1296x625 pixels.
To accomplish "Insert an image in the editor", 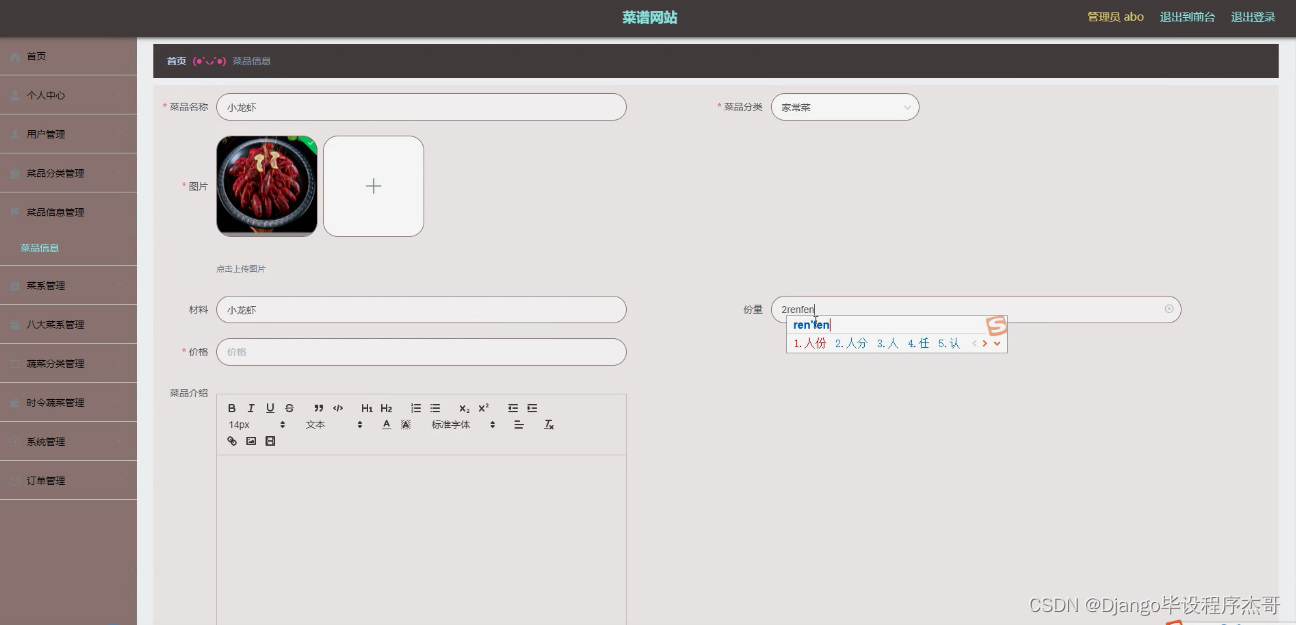I will 251,441.
